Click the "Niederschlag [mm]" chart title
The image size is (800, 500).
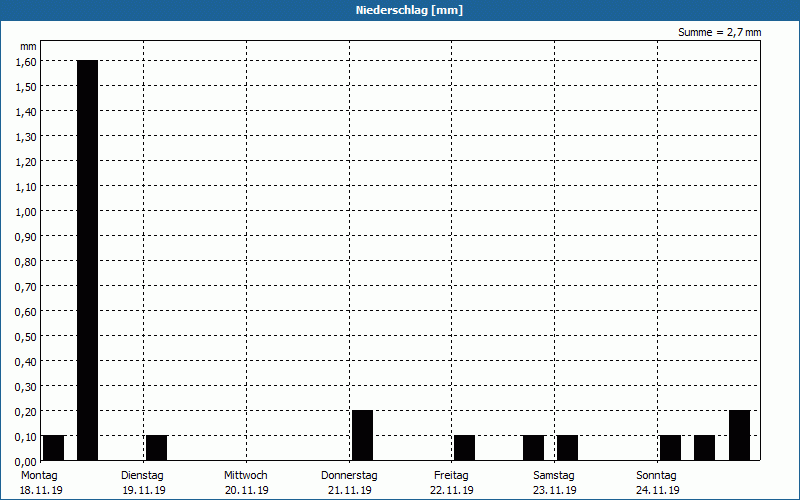pos(409,10)
